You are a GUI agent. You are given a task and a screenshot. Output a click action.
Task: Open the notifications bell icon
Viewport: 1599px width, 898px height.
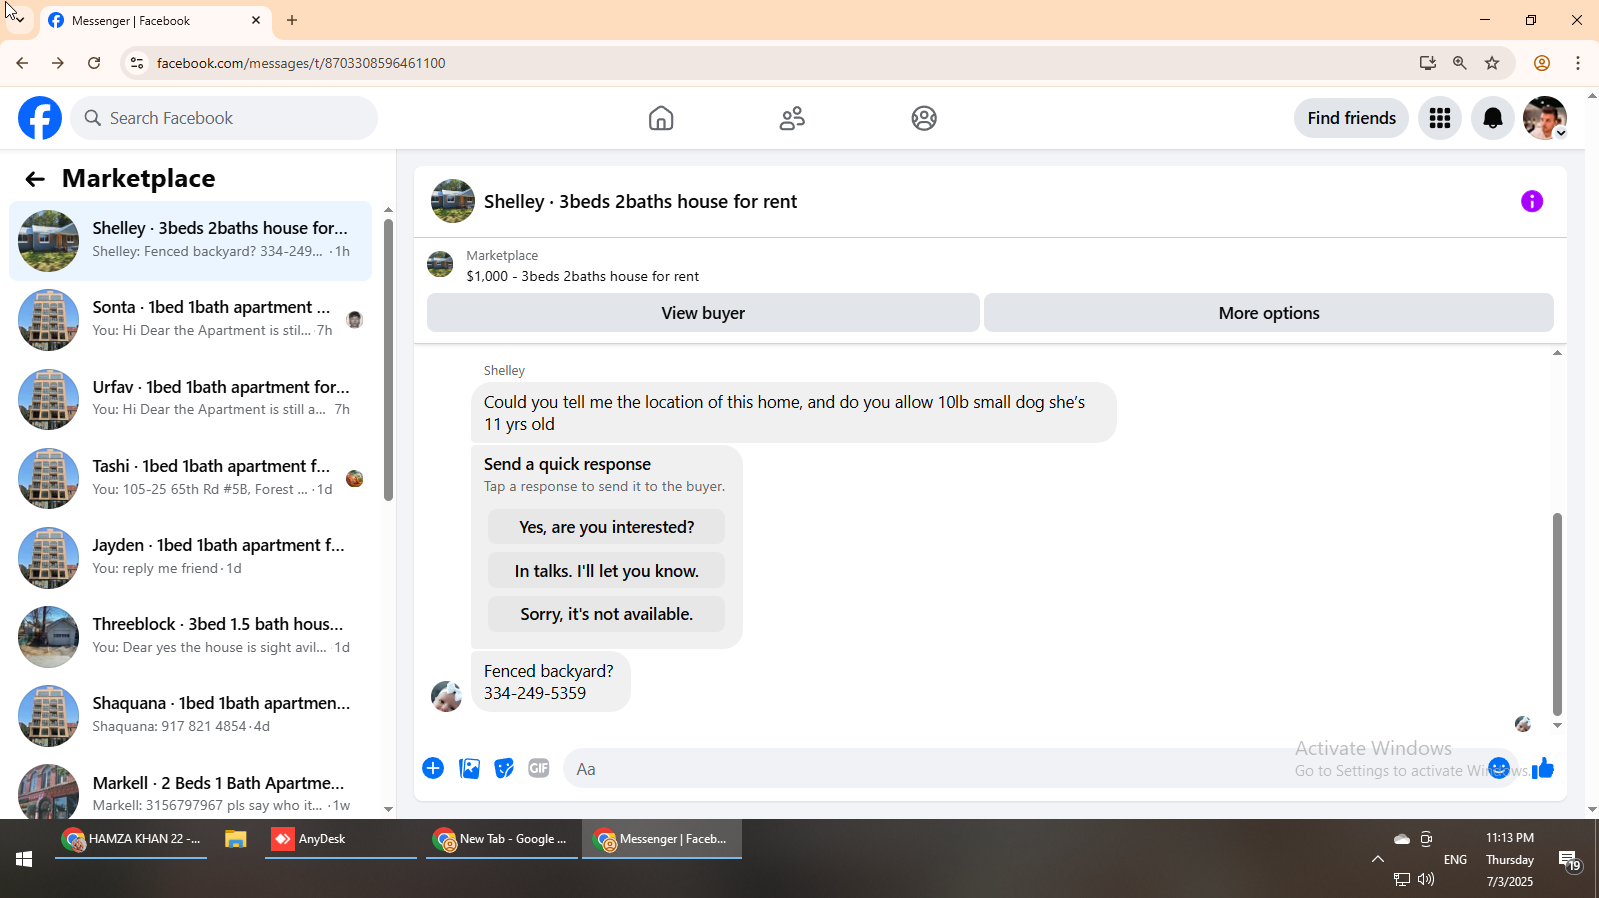coord(1493,118)
